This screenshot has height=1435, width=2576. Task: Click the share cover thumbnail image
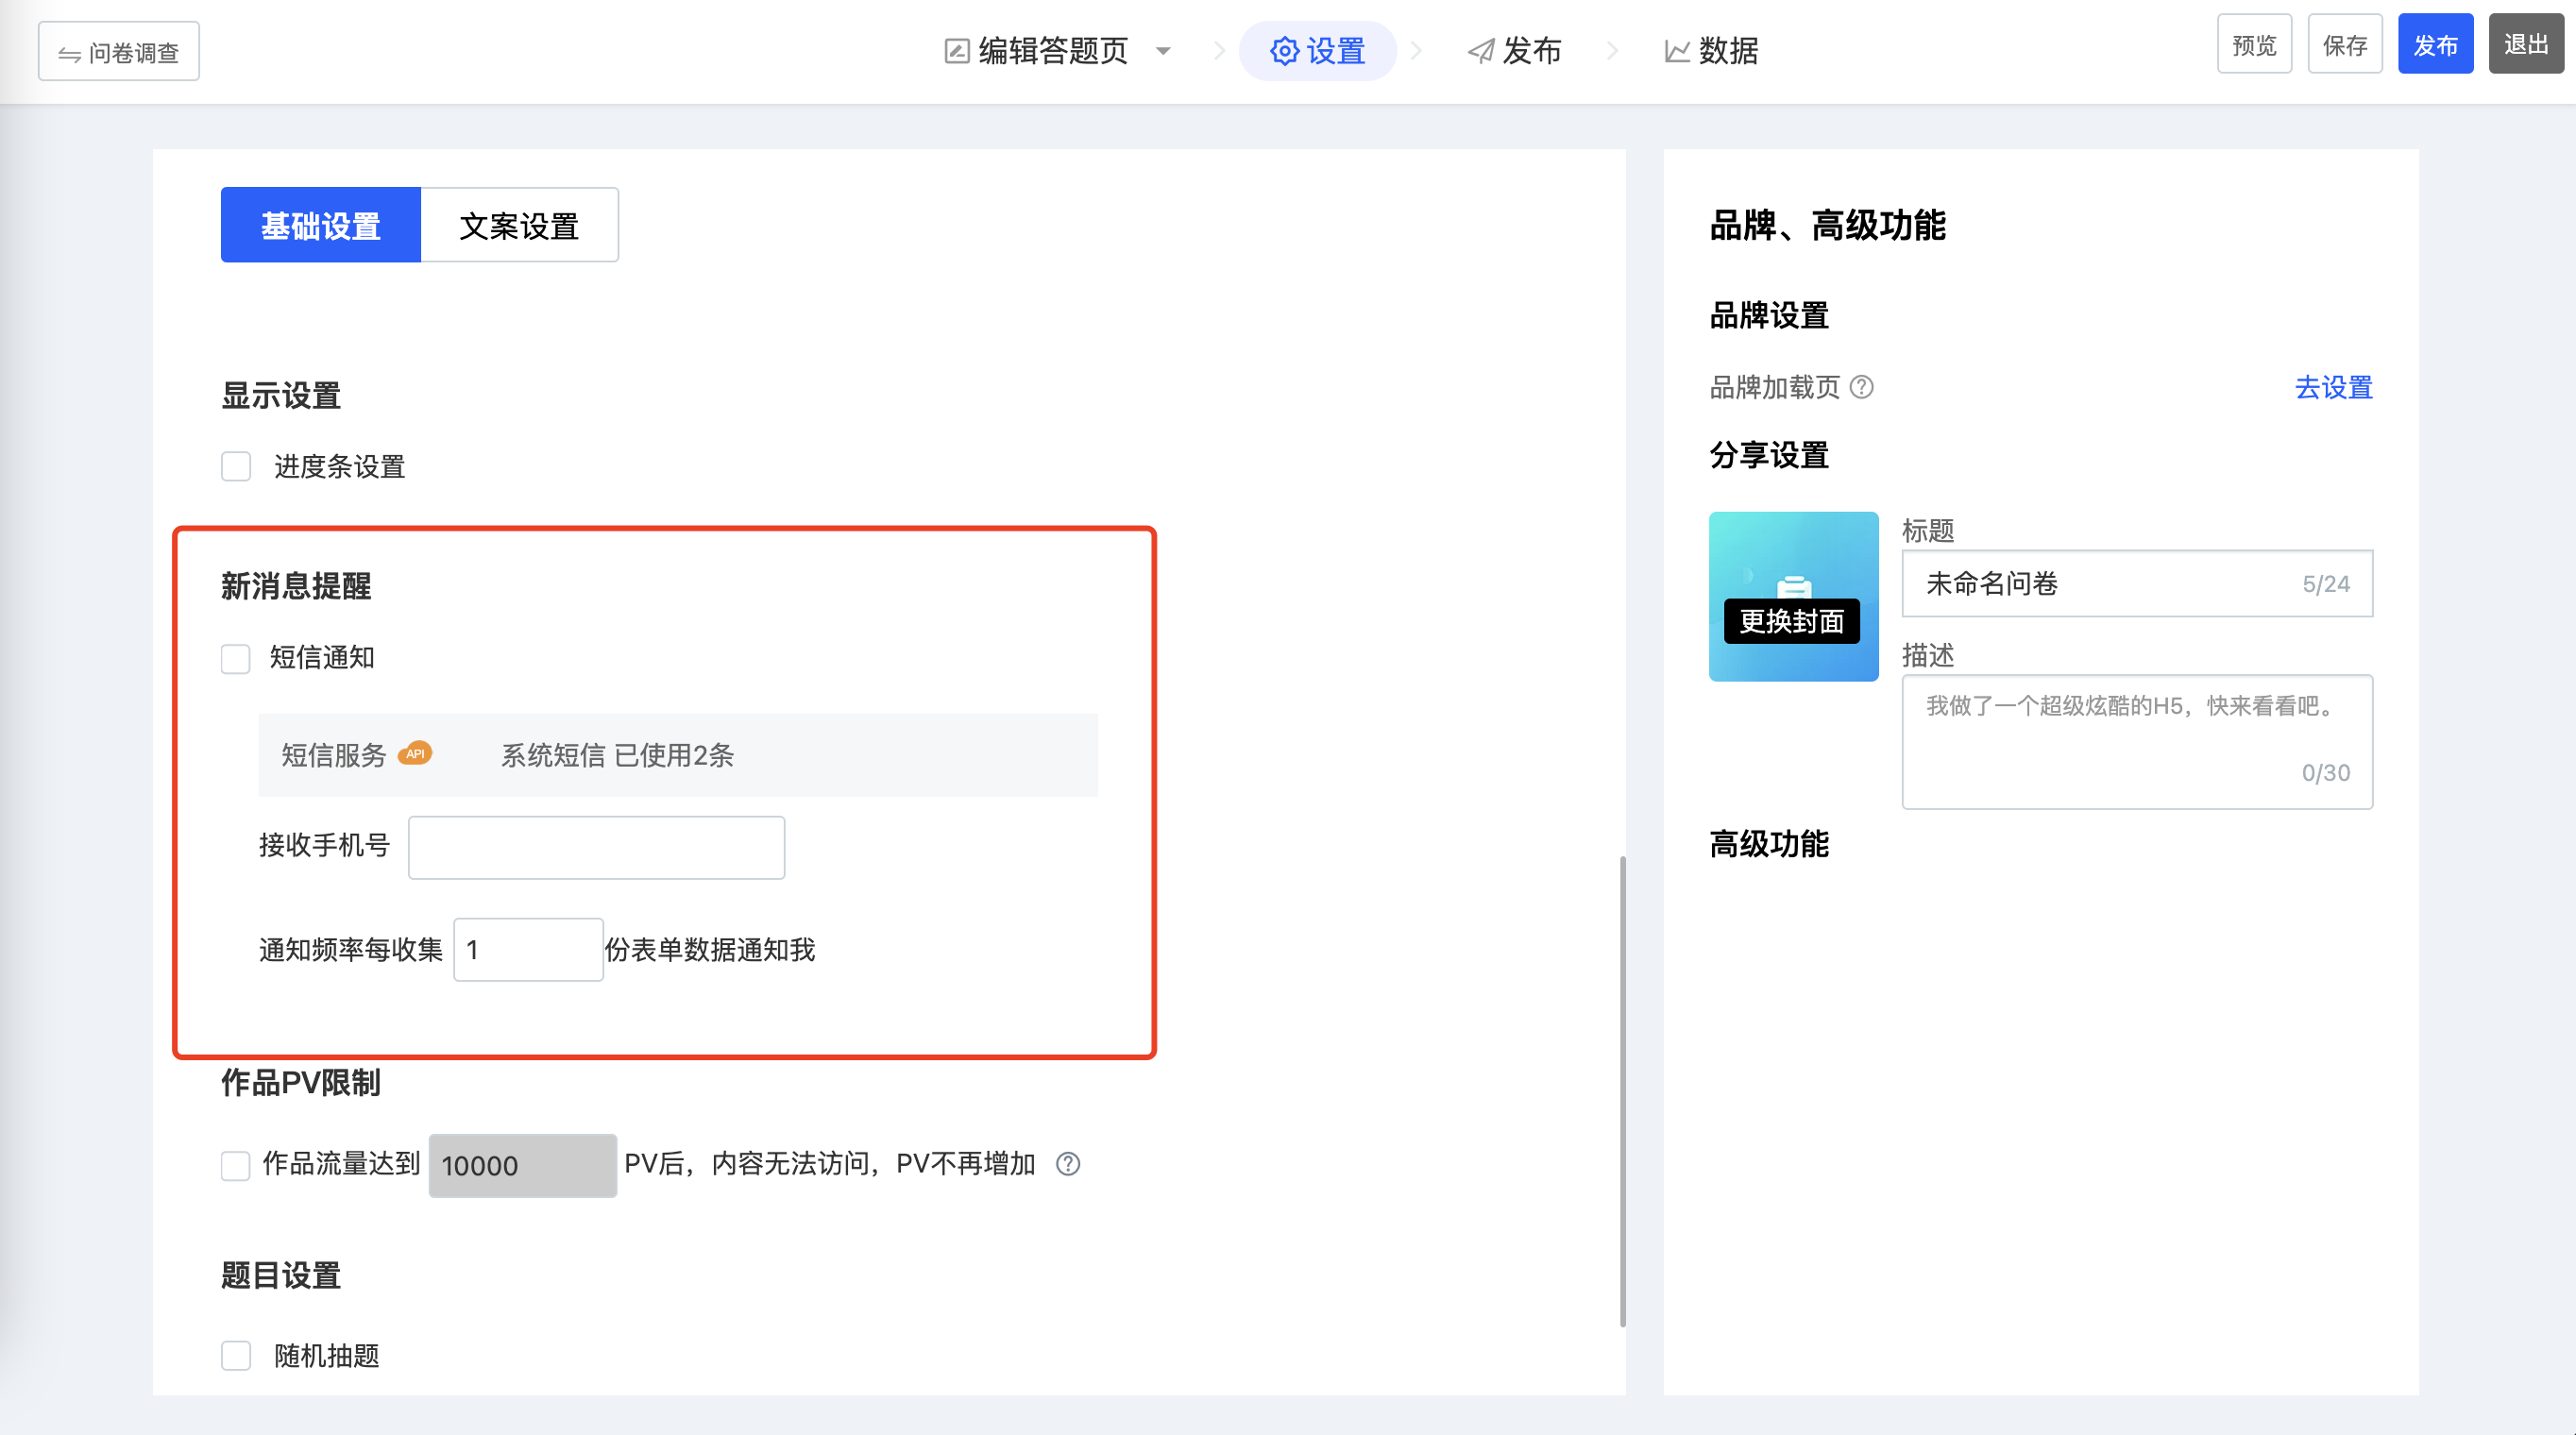[x=1794, y=596]
